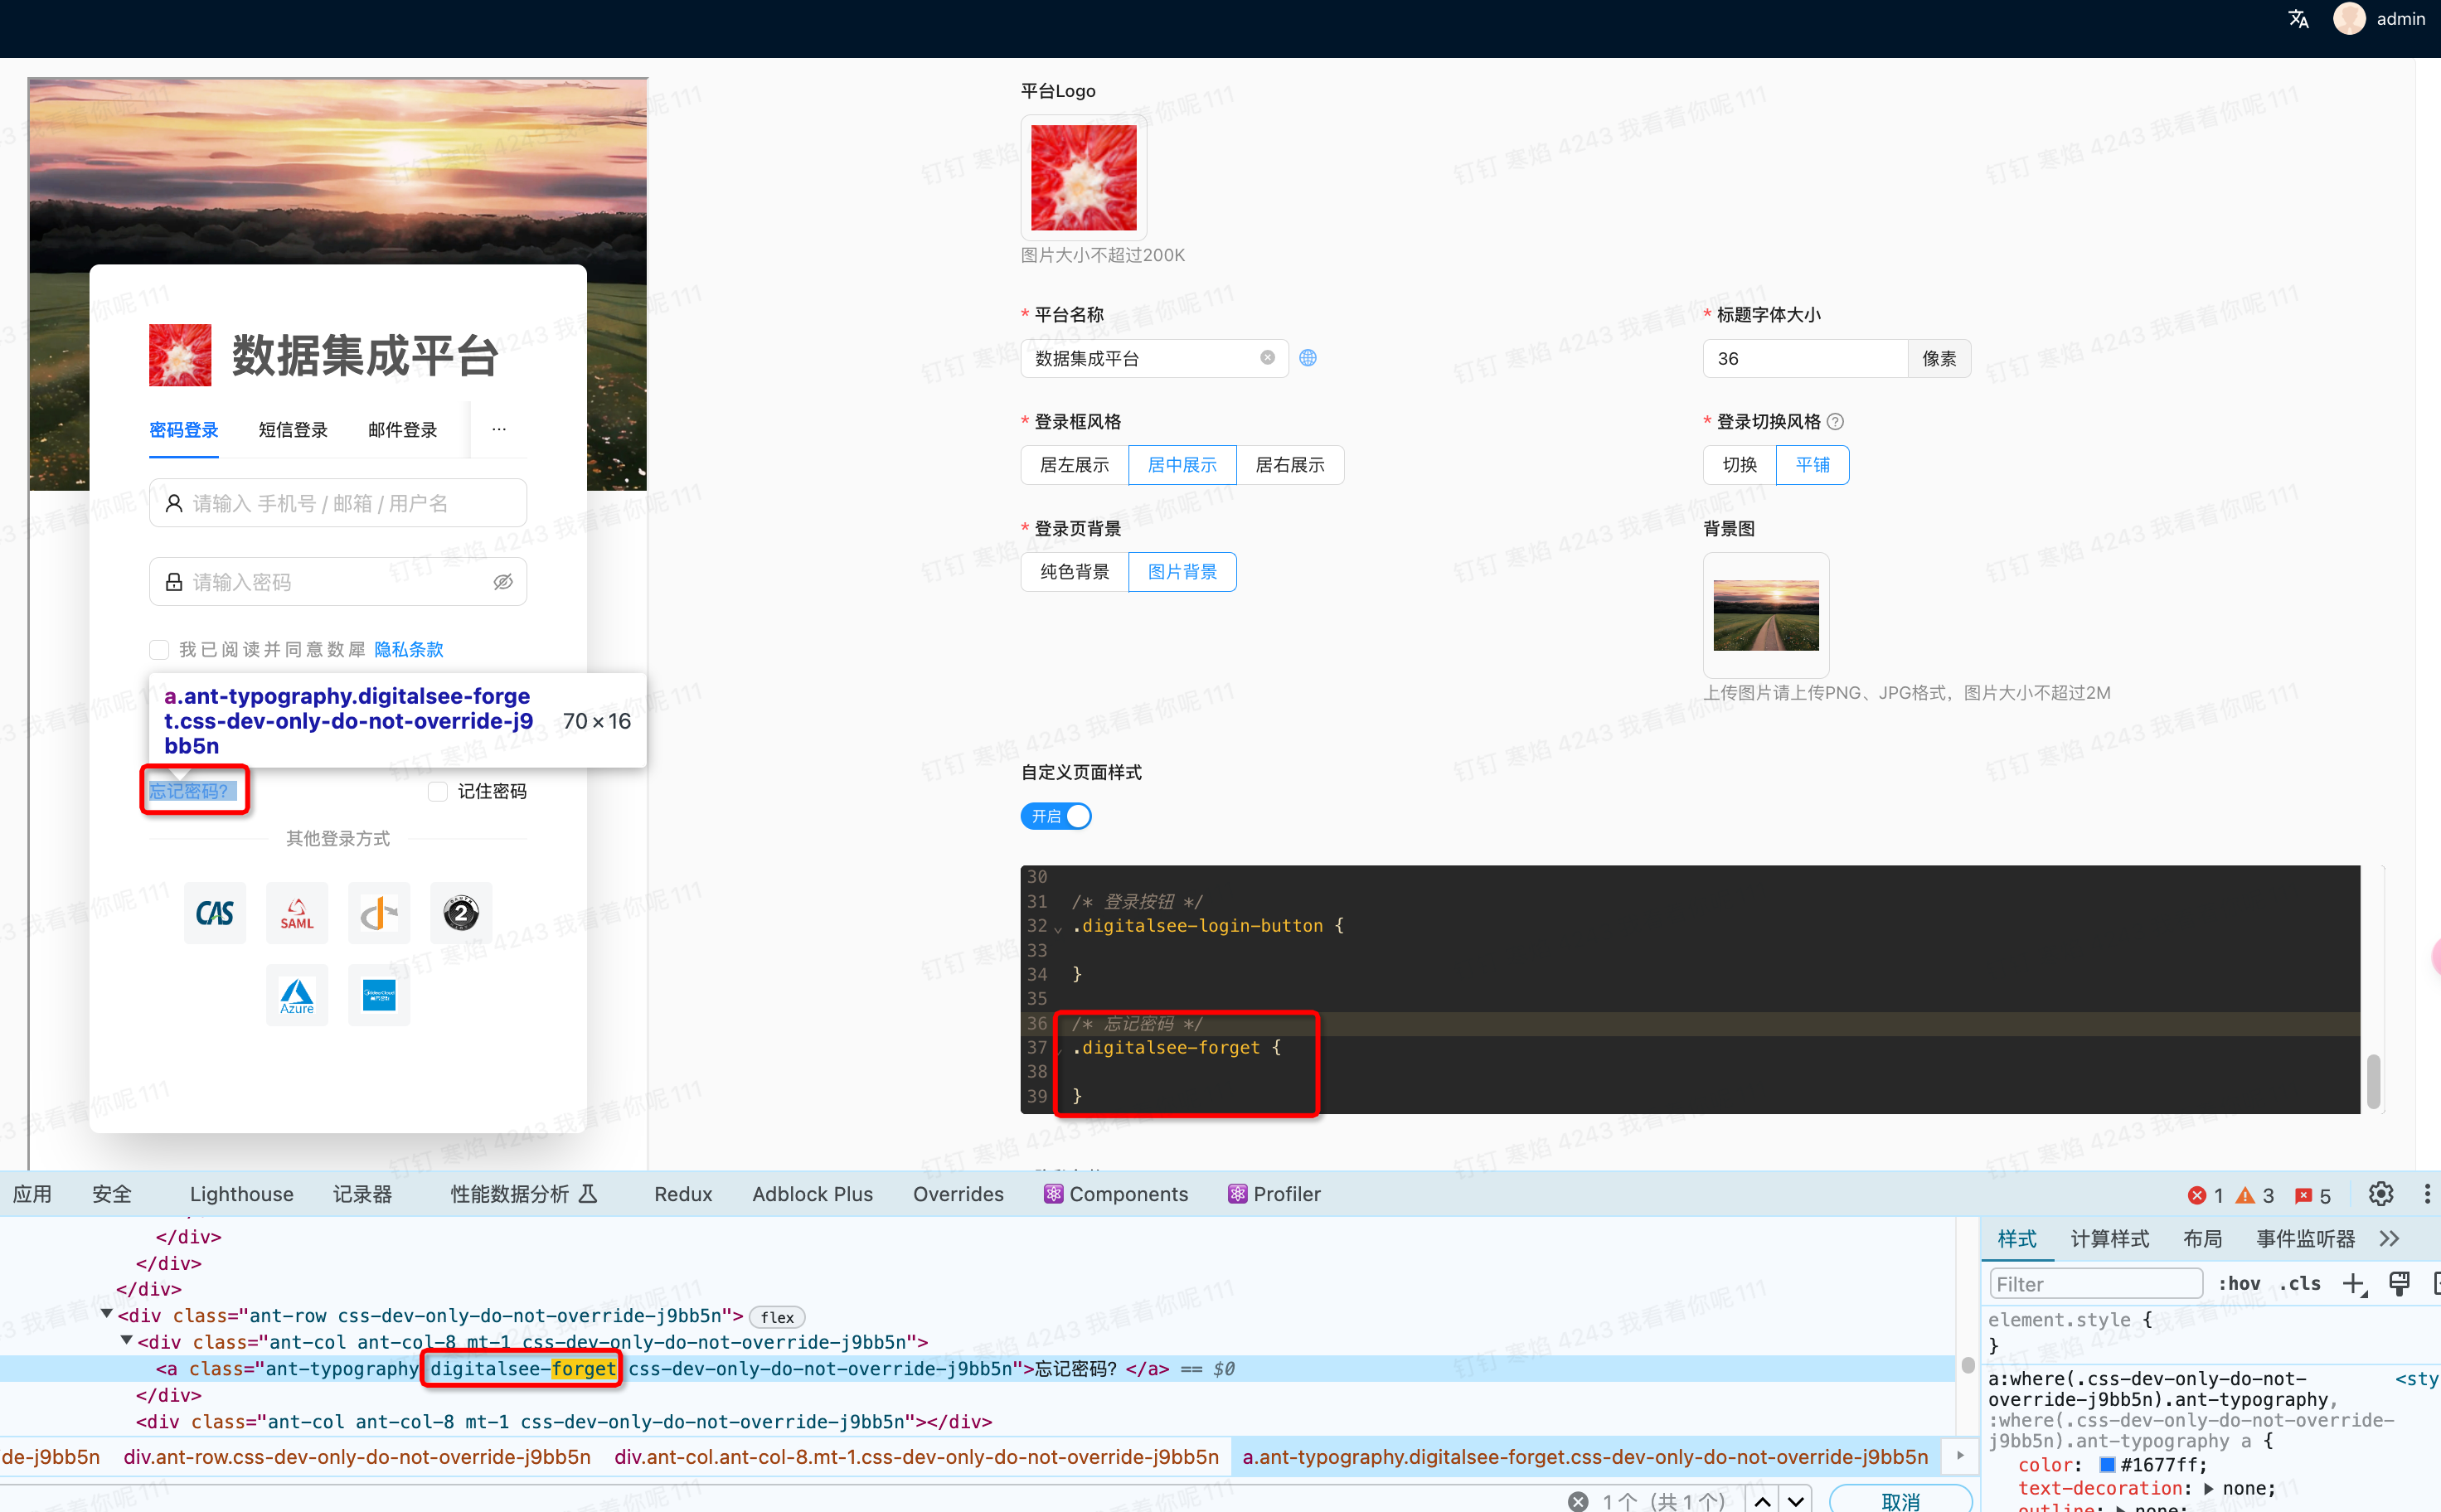2441x1512 pixels.
Task: Click the 取消 search button
Action: 1900,1501
